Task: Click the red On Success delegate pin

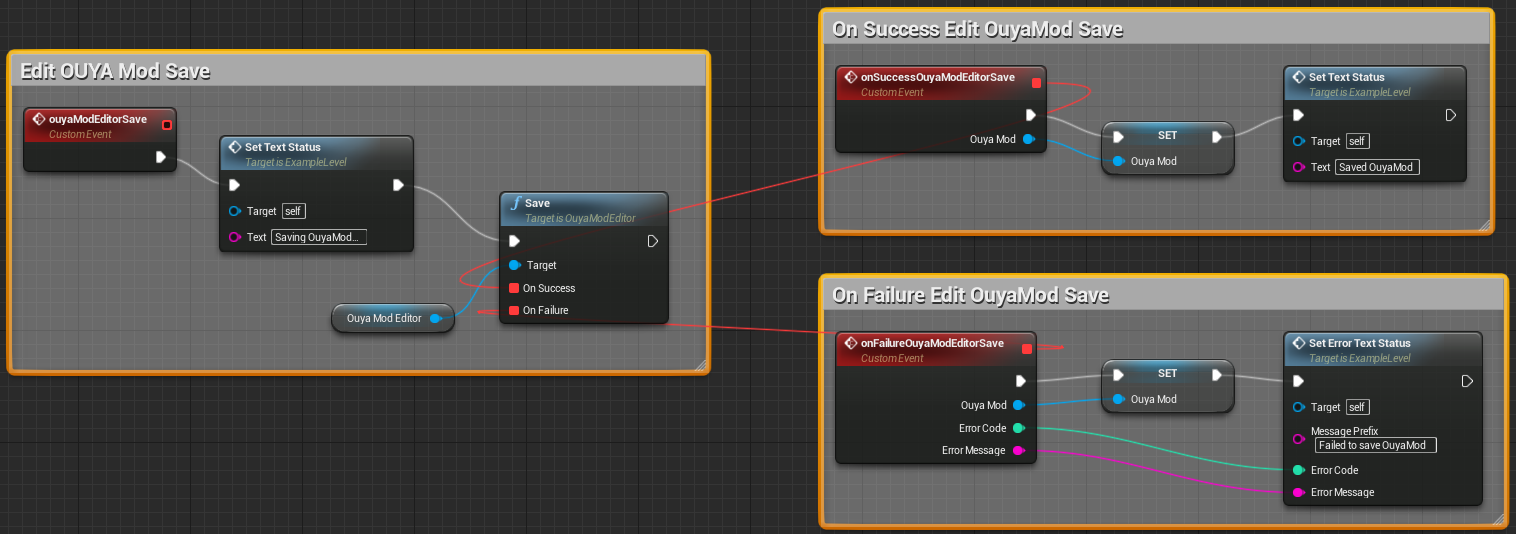Action: coord(514,288)
